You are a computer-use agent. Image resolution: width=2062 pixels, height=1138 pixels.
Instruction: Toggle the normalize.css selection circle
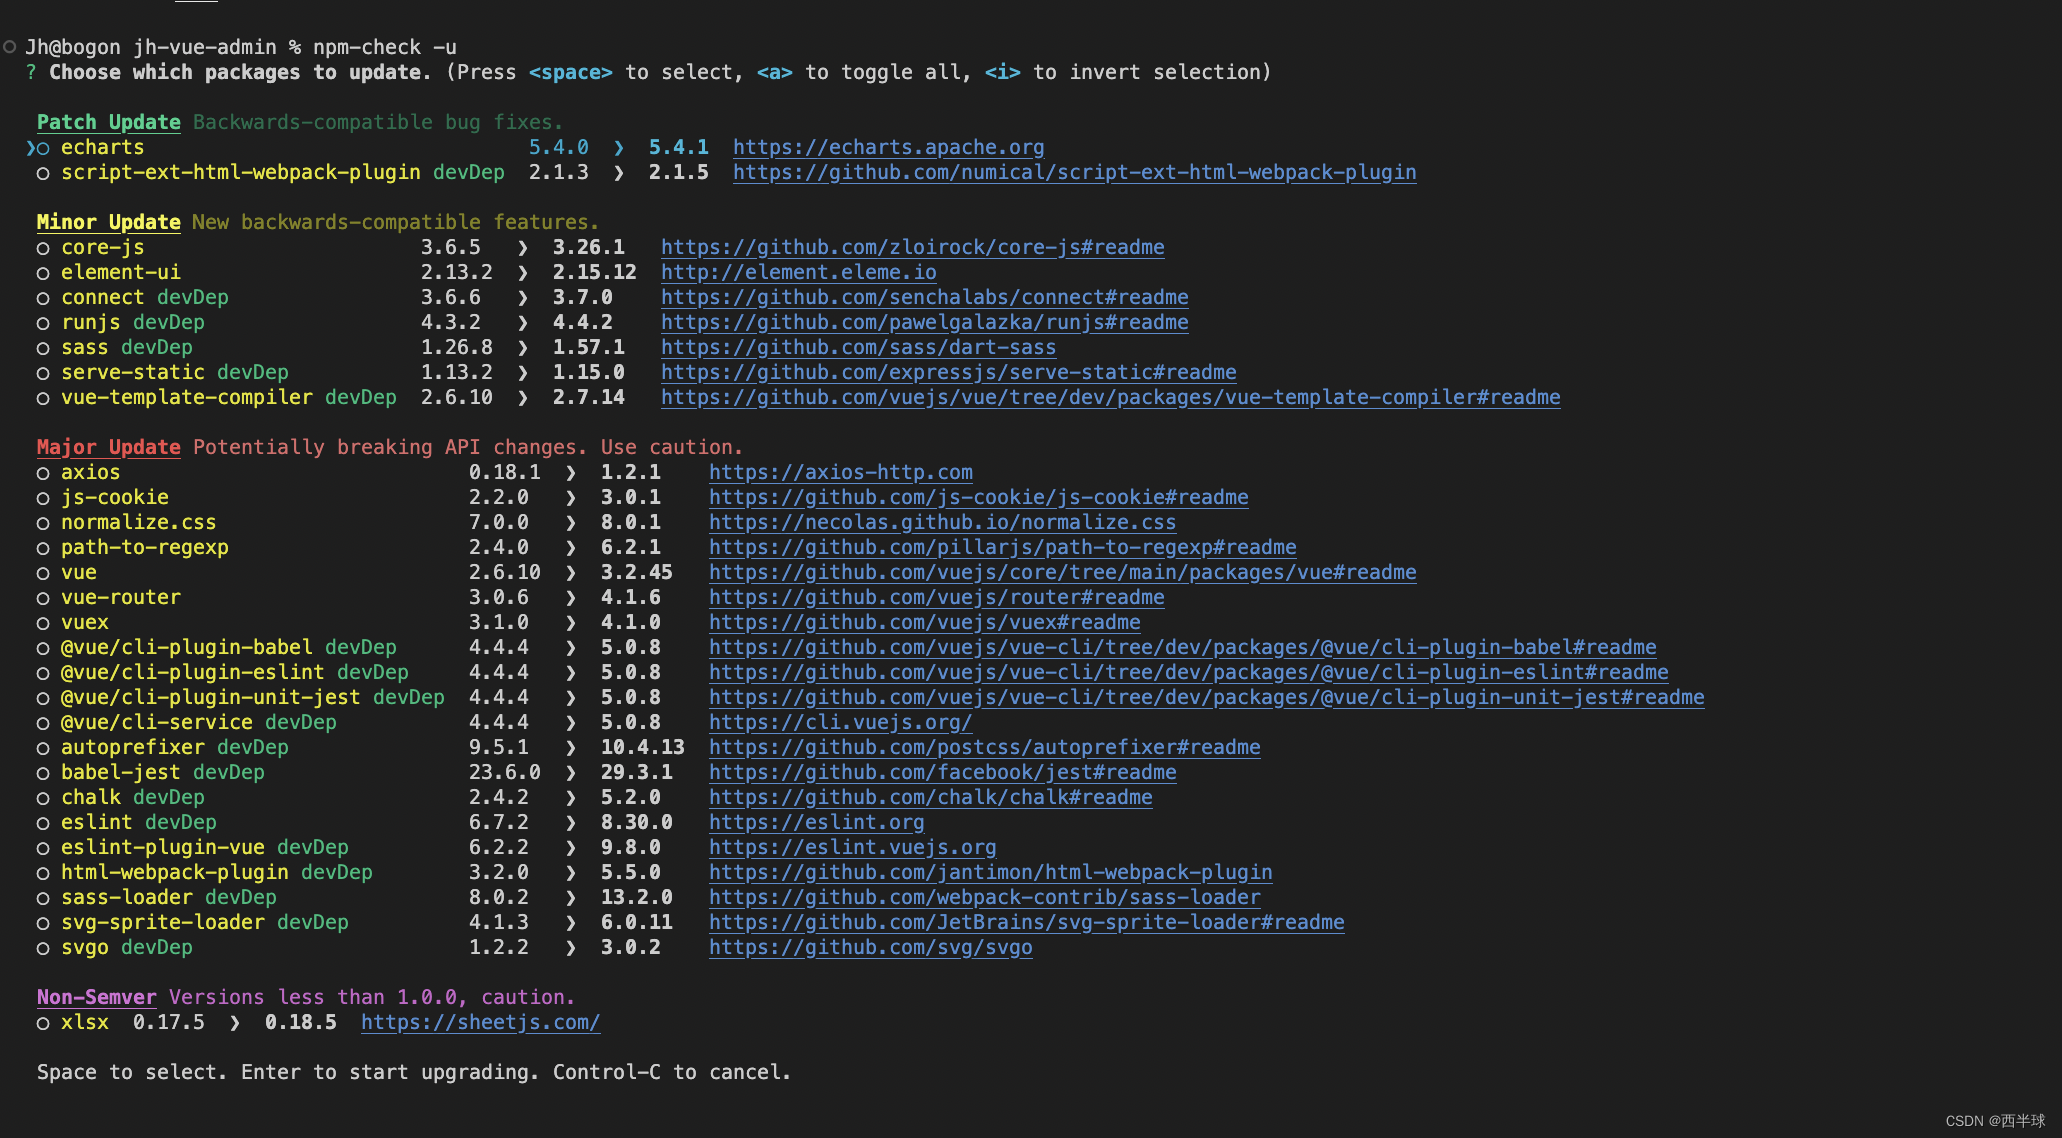43,523
